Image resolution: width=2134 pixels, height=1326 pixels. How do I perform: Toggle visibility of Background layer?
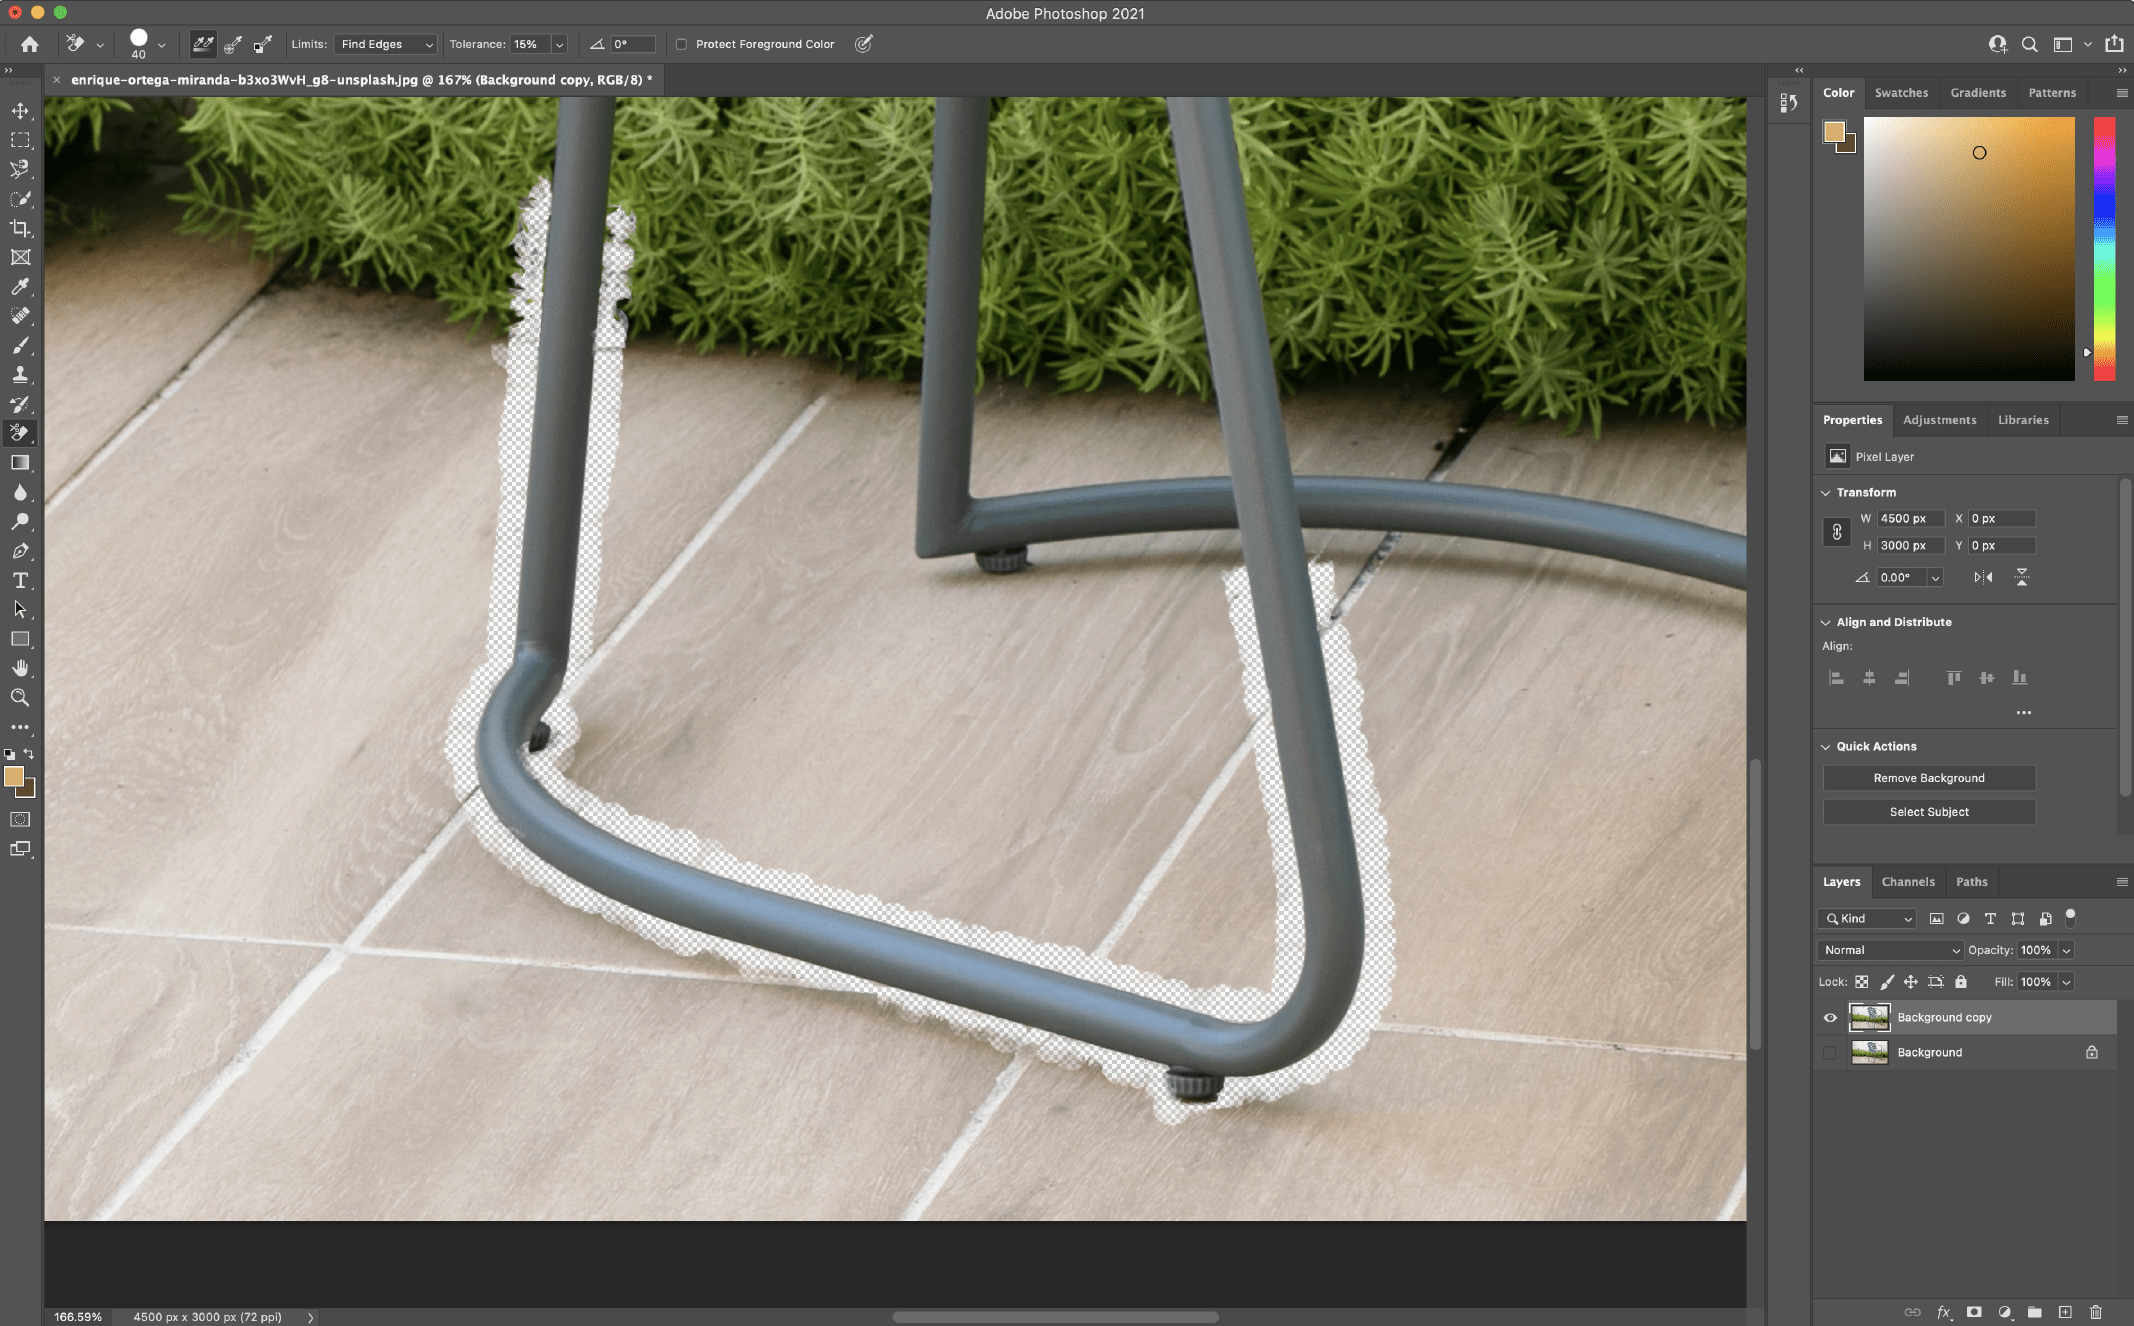1828,1053
